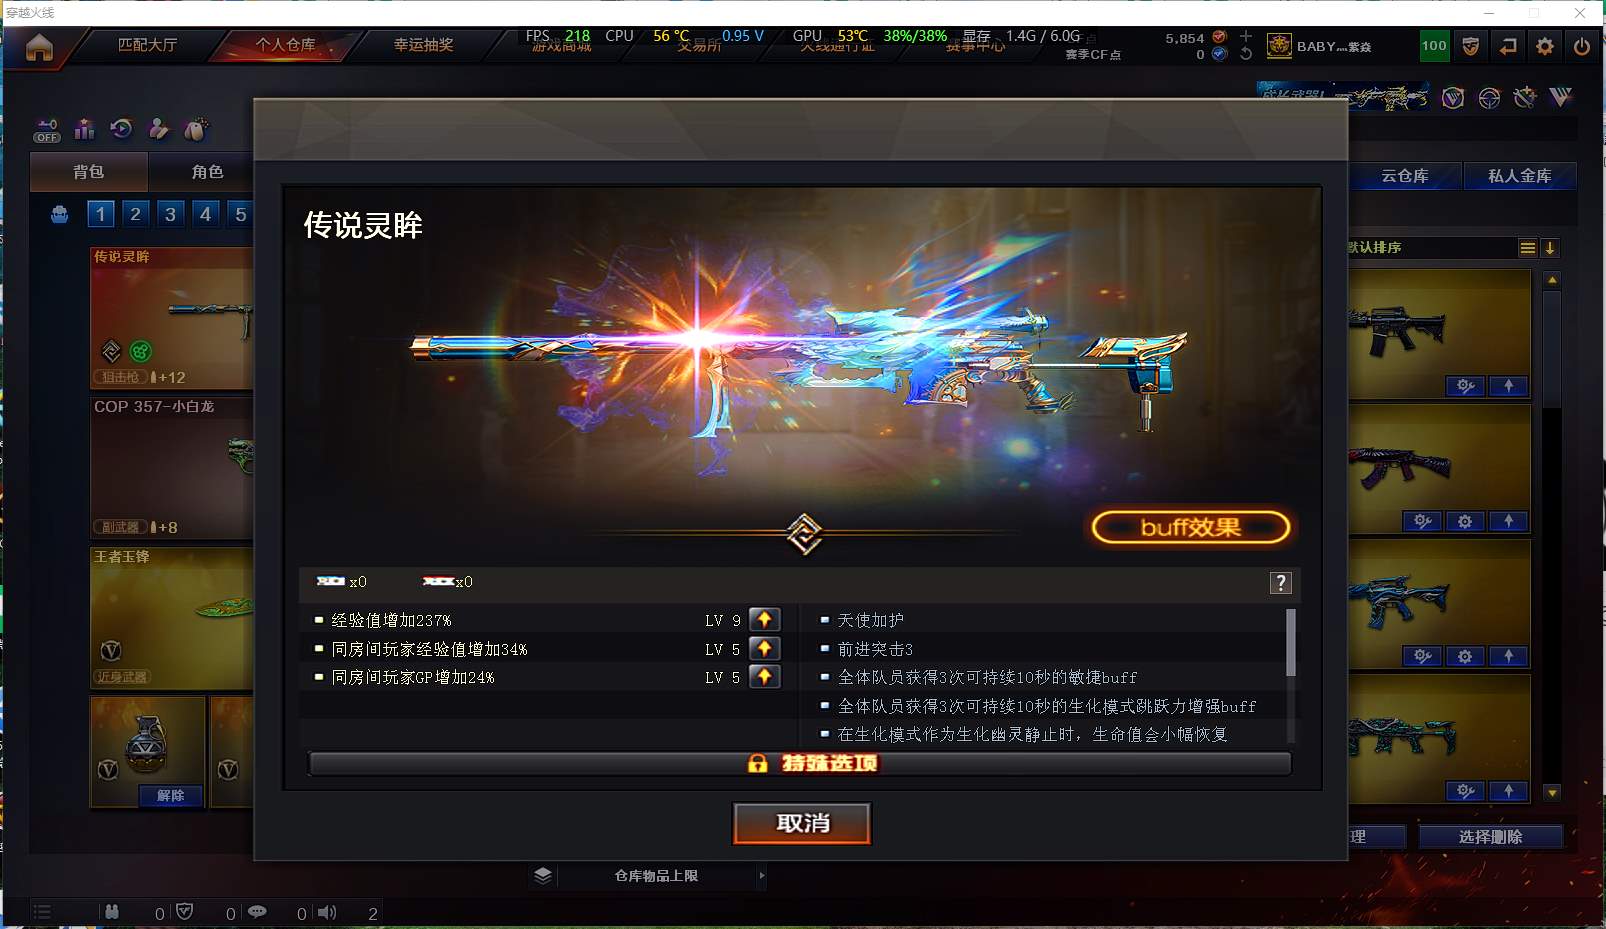This screenshot has width=1606, height=929.
Task: Upgrade 同房间玩家GP增加24% arrow icon
Action: 765,677
